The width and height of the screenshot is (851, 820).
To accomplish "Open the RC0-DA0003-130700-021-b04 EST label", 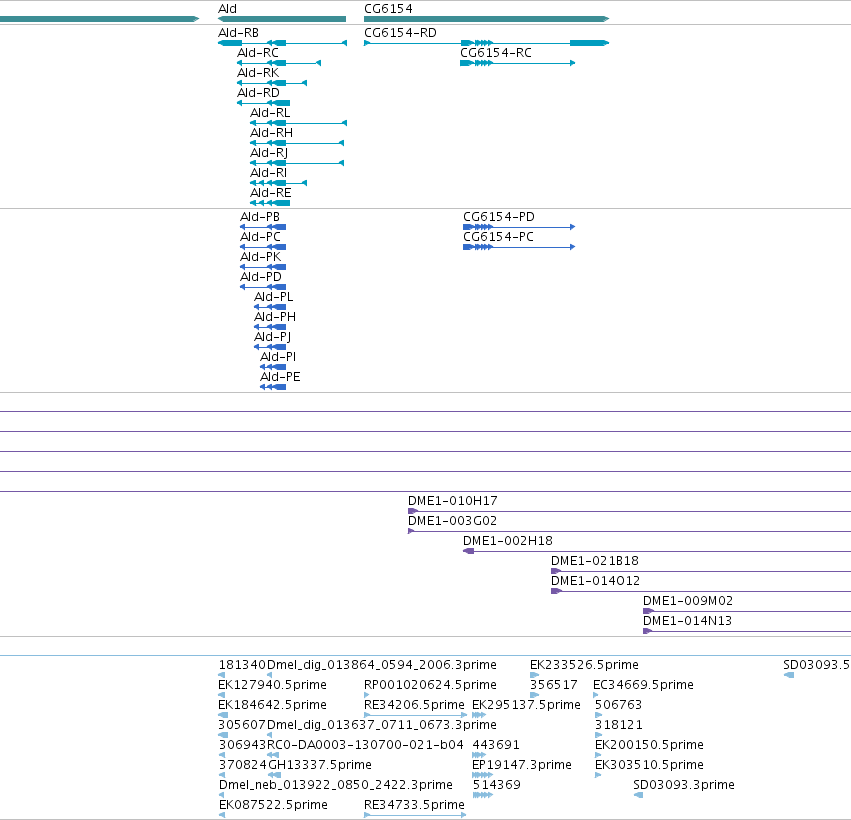I will click(x=365, y=745).
